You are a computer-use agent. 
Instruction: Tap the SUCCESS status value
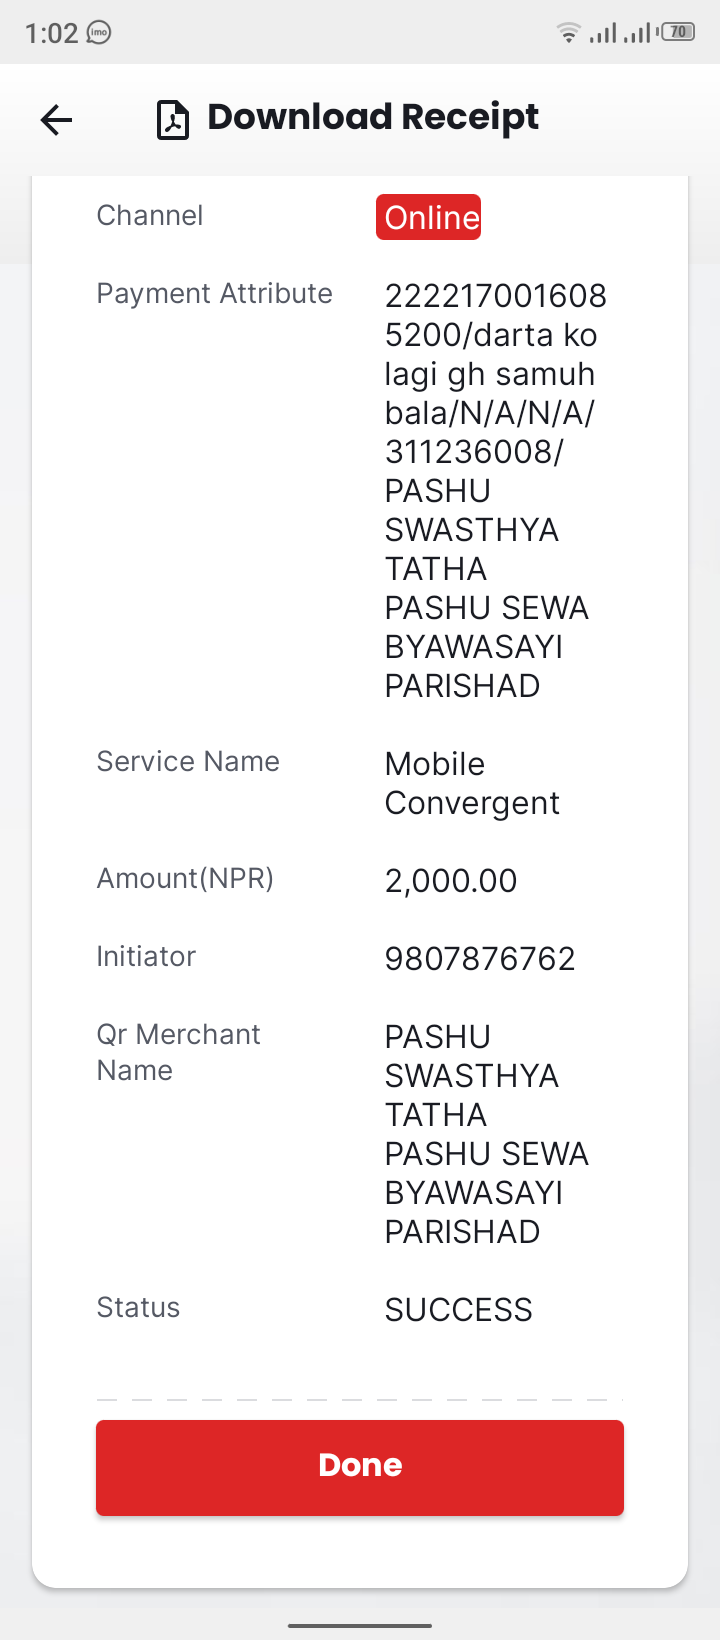459,1310
